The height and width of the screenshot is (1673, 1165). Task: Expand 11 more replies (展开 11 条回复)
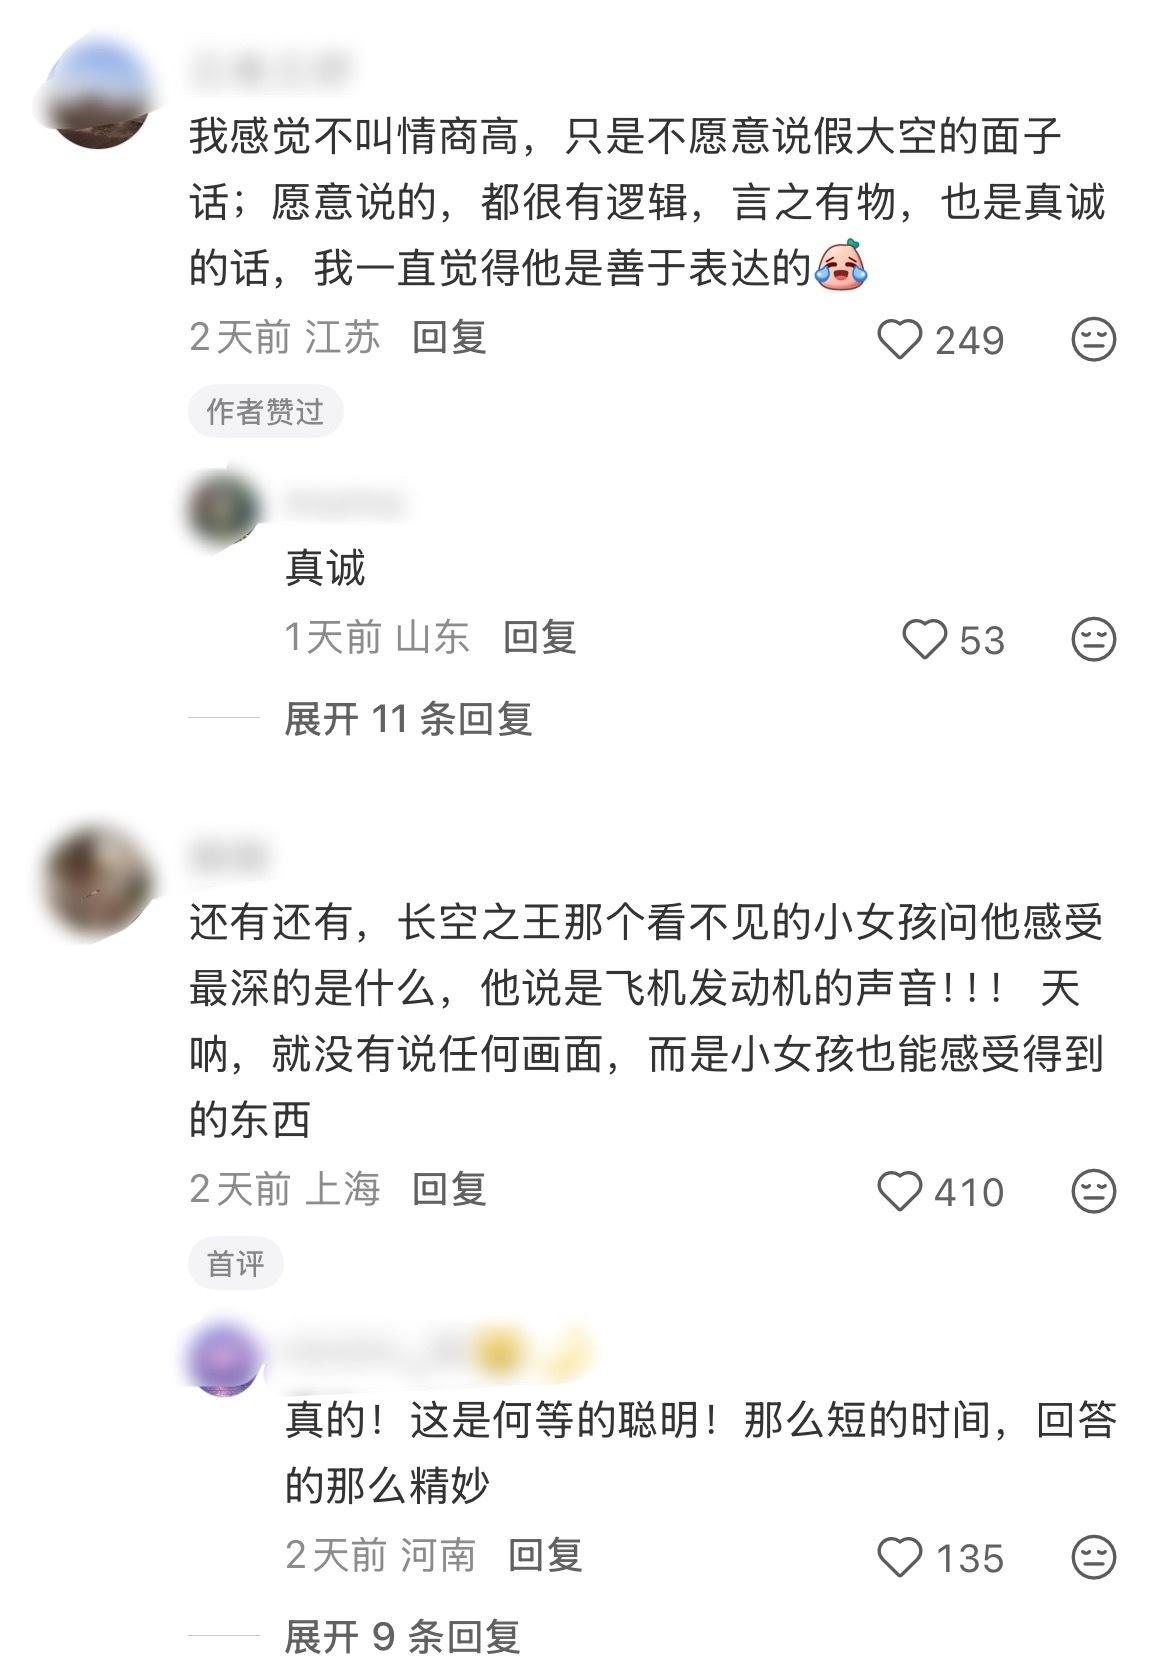pos(408,718)
